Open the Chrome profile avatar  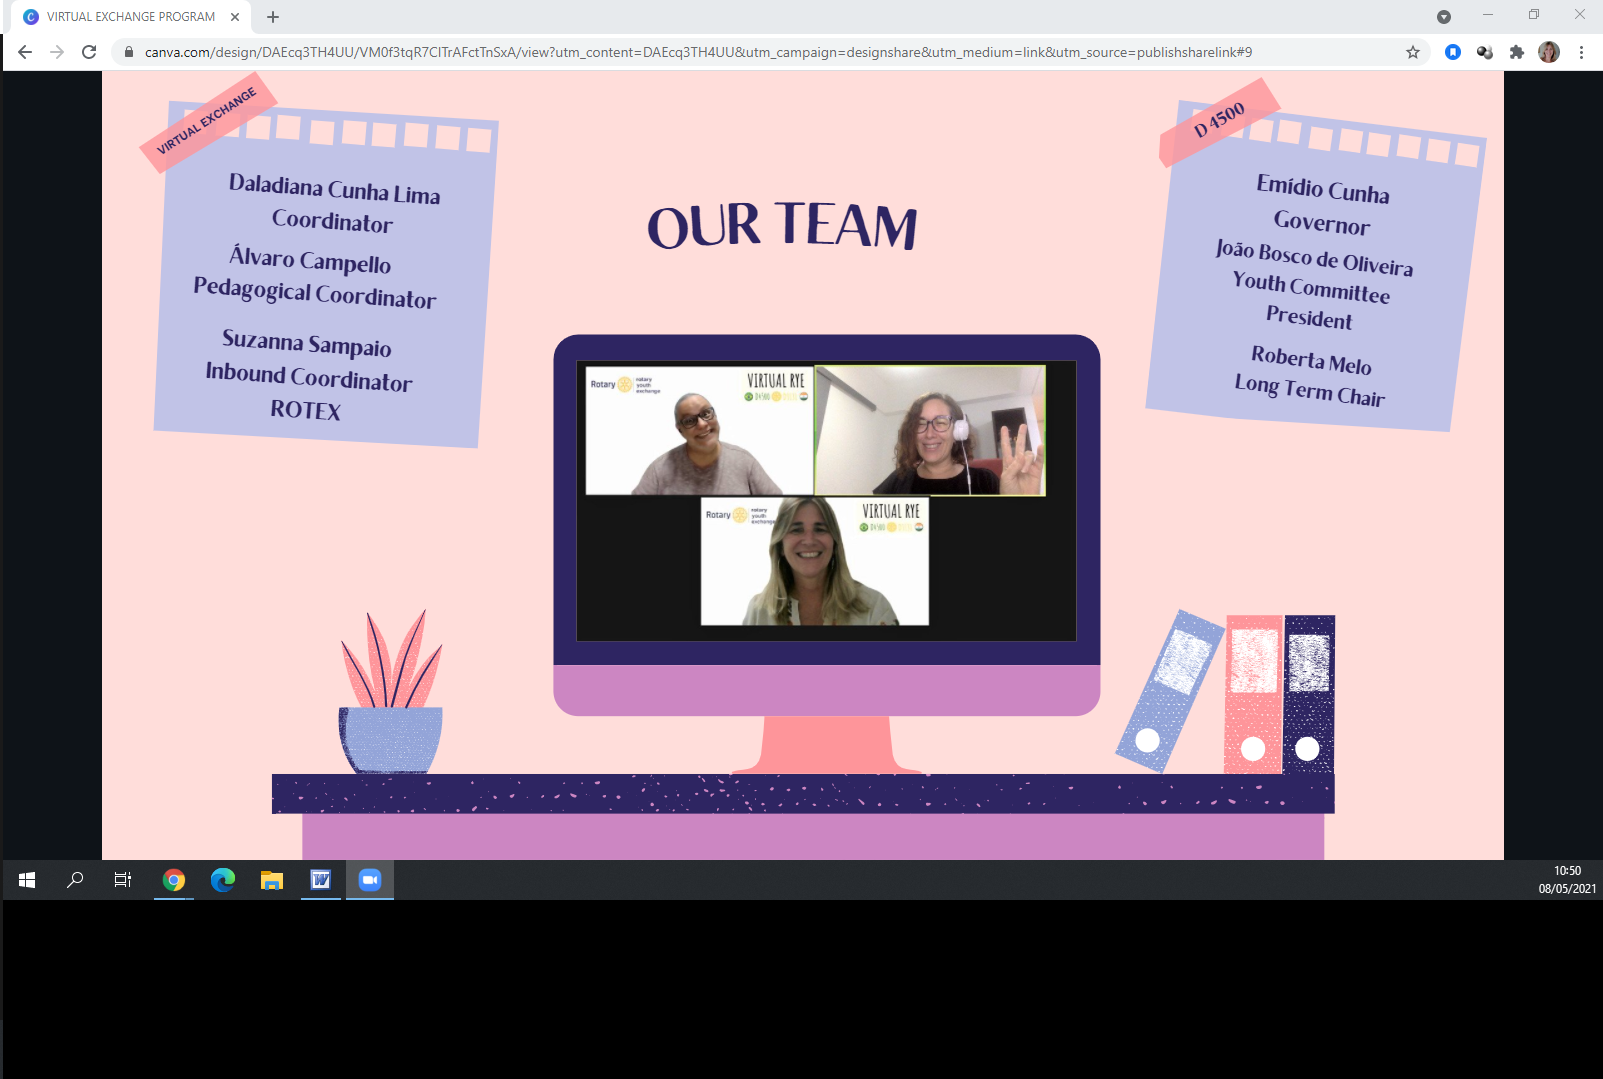tap(1549, 52)
